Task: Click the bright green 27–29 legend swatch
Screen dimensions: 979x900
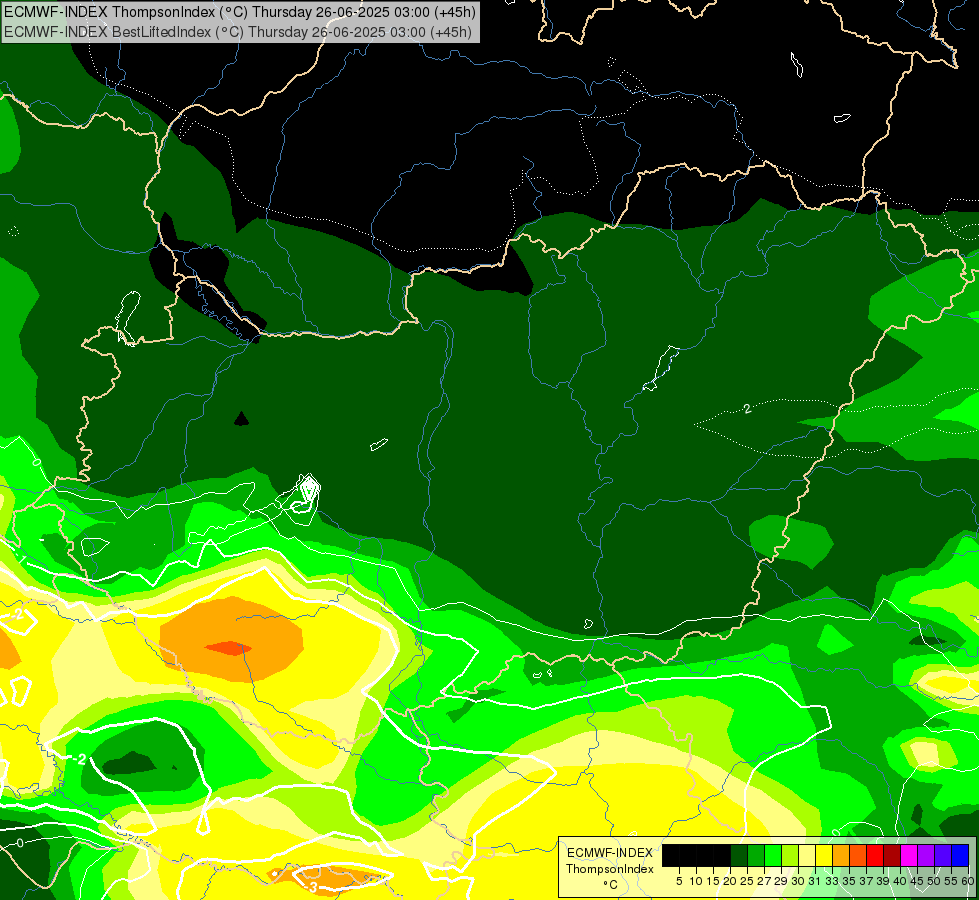Action: coord(773,855)
